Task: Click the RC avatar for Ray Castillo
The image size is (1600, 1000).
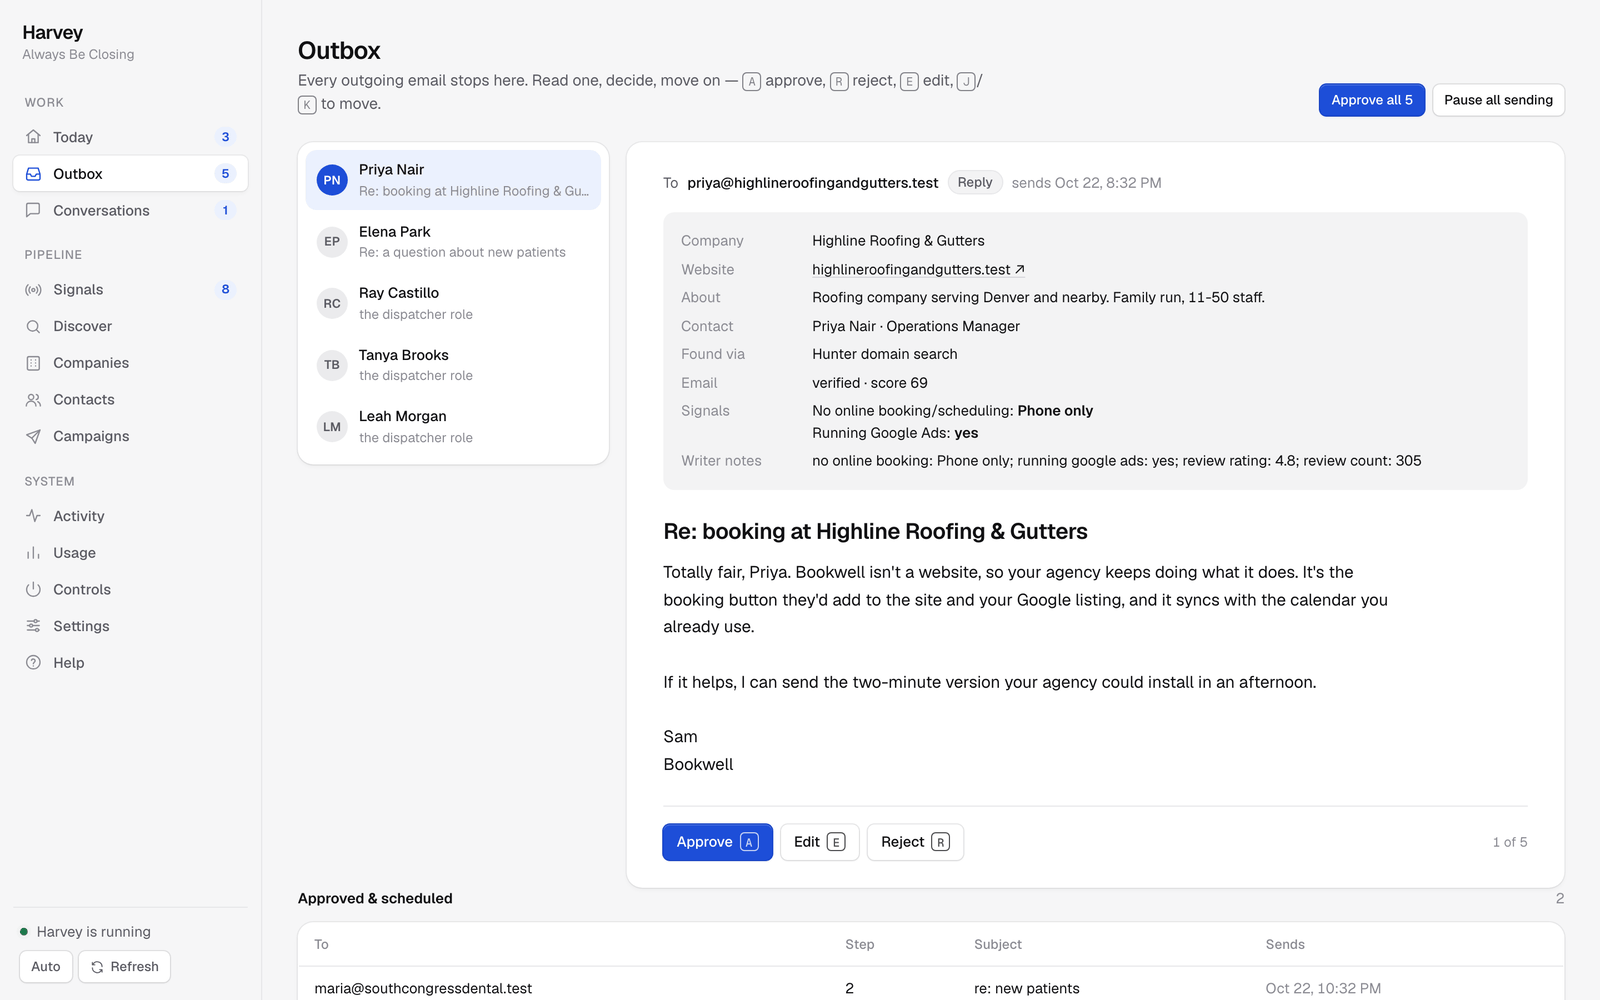Action: (x=332, y=303)
